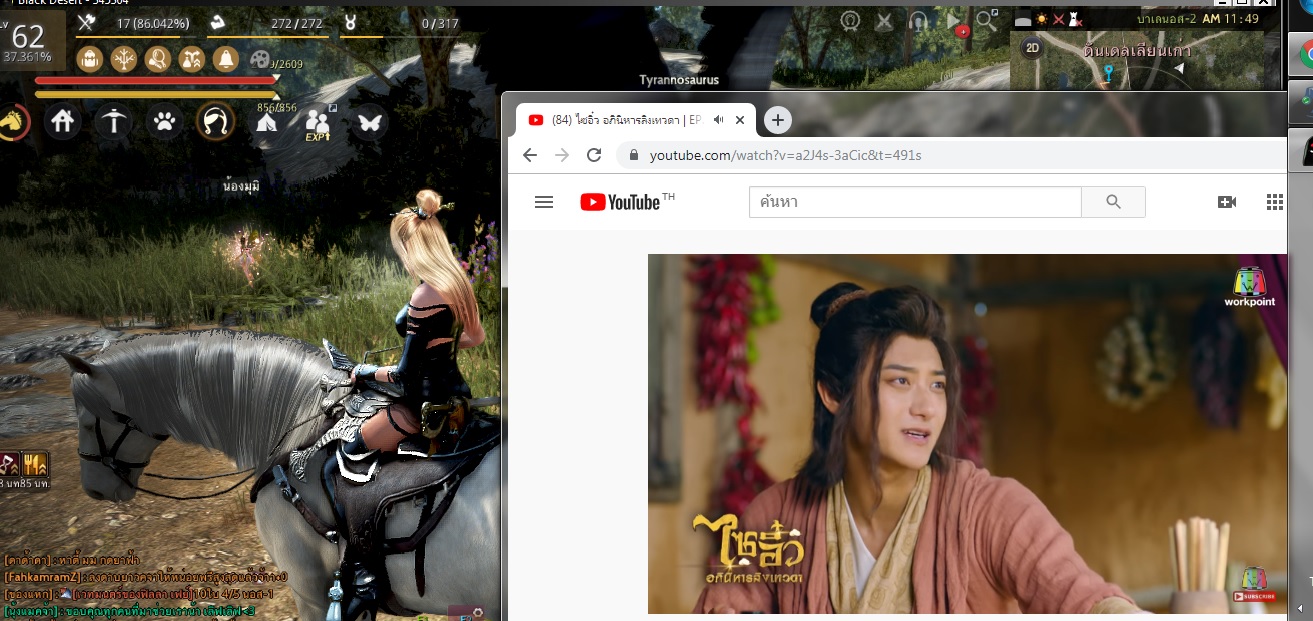Screen dimensions: 1313x621
Task: Click the FahkamramZ name in game chat
Action: tap(43, 577)
